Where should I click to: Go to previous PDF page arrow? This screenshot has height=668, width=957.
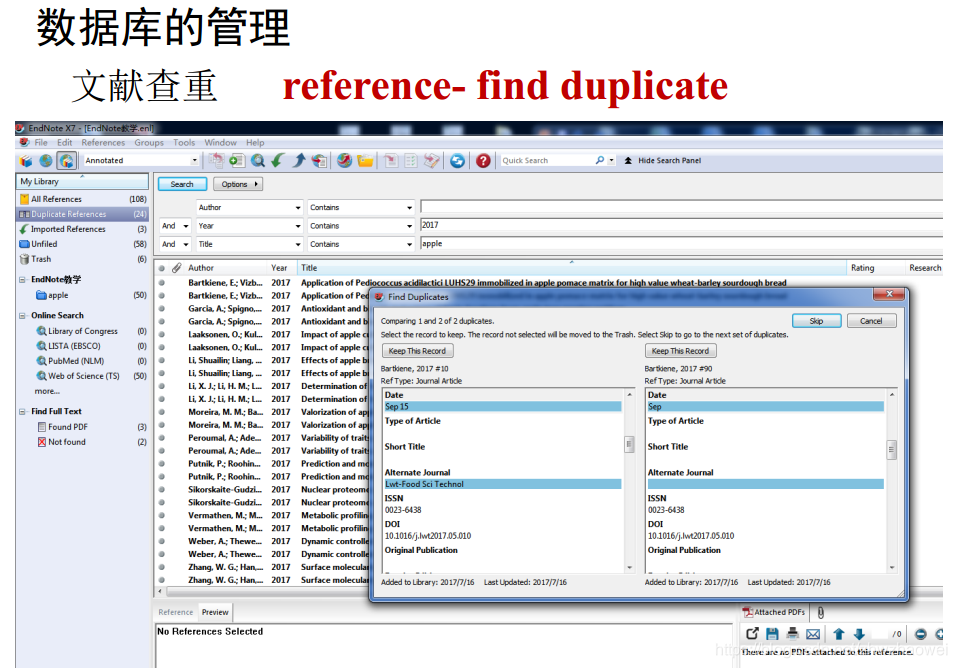[839, 634]
